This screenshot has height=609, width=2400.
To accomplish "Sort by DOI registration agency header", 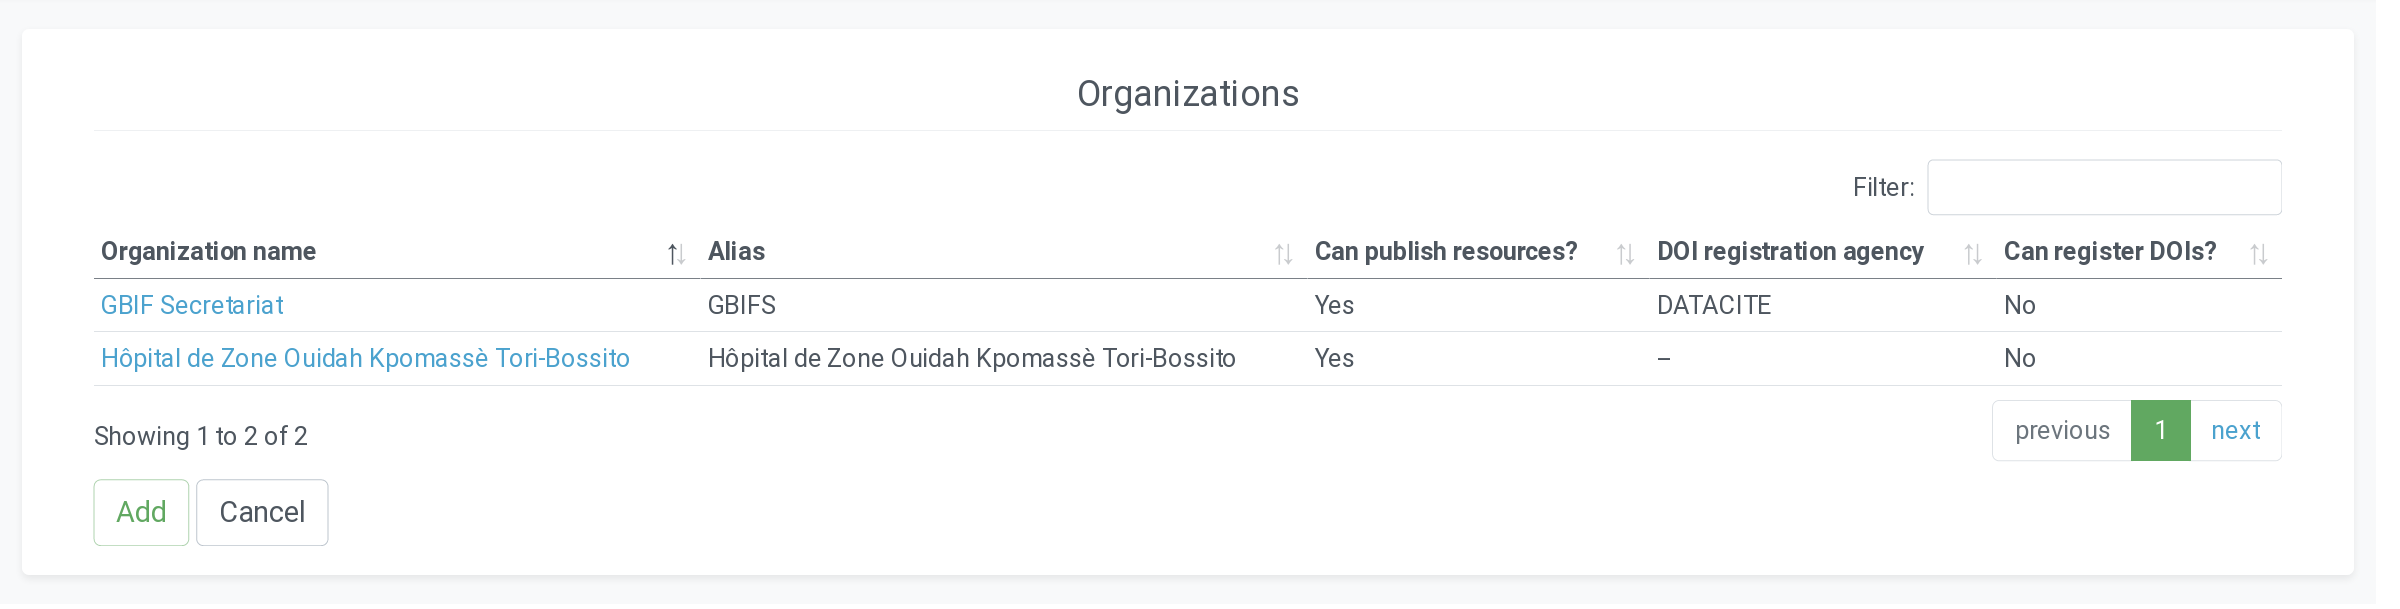I will tap(1790, 252).
